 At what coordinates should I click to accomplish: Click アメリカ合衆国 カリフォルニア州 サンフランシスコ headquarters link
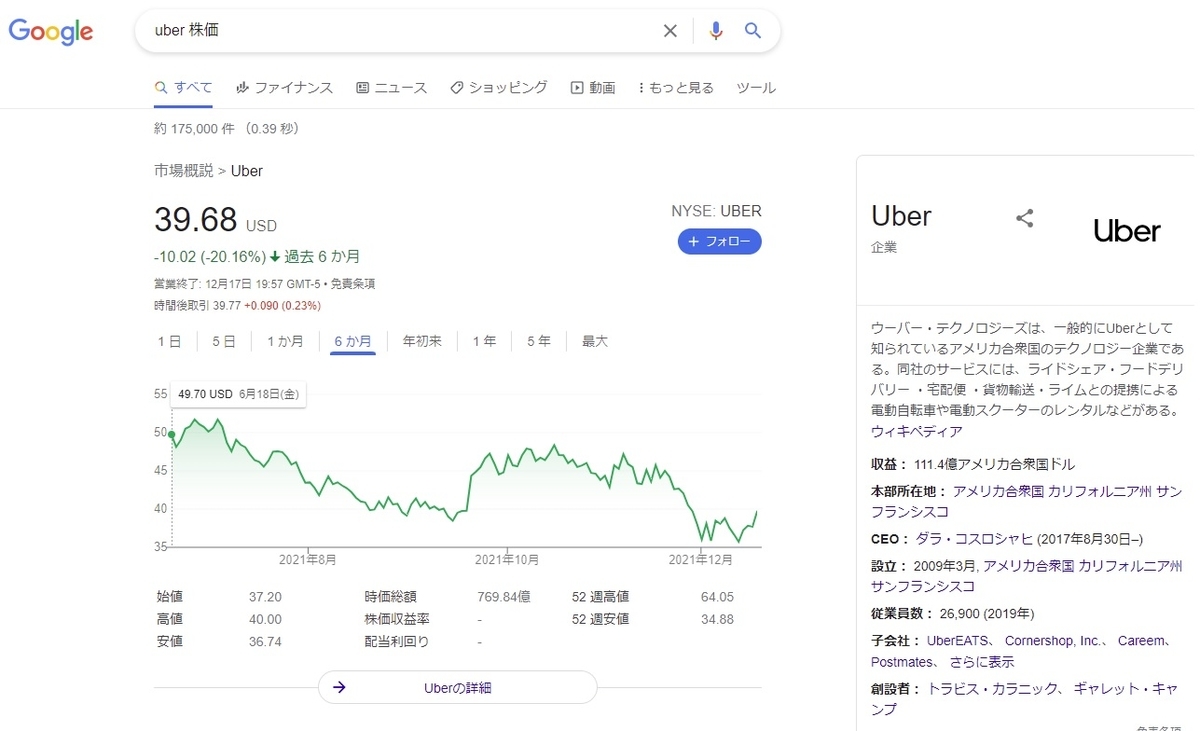1027,501
